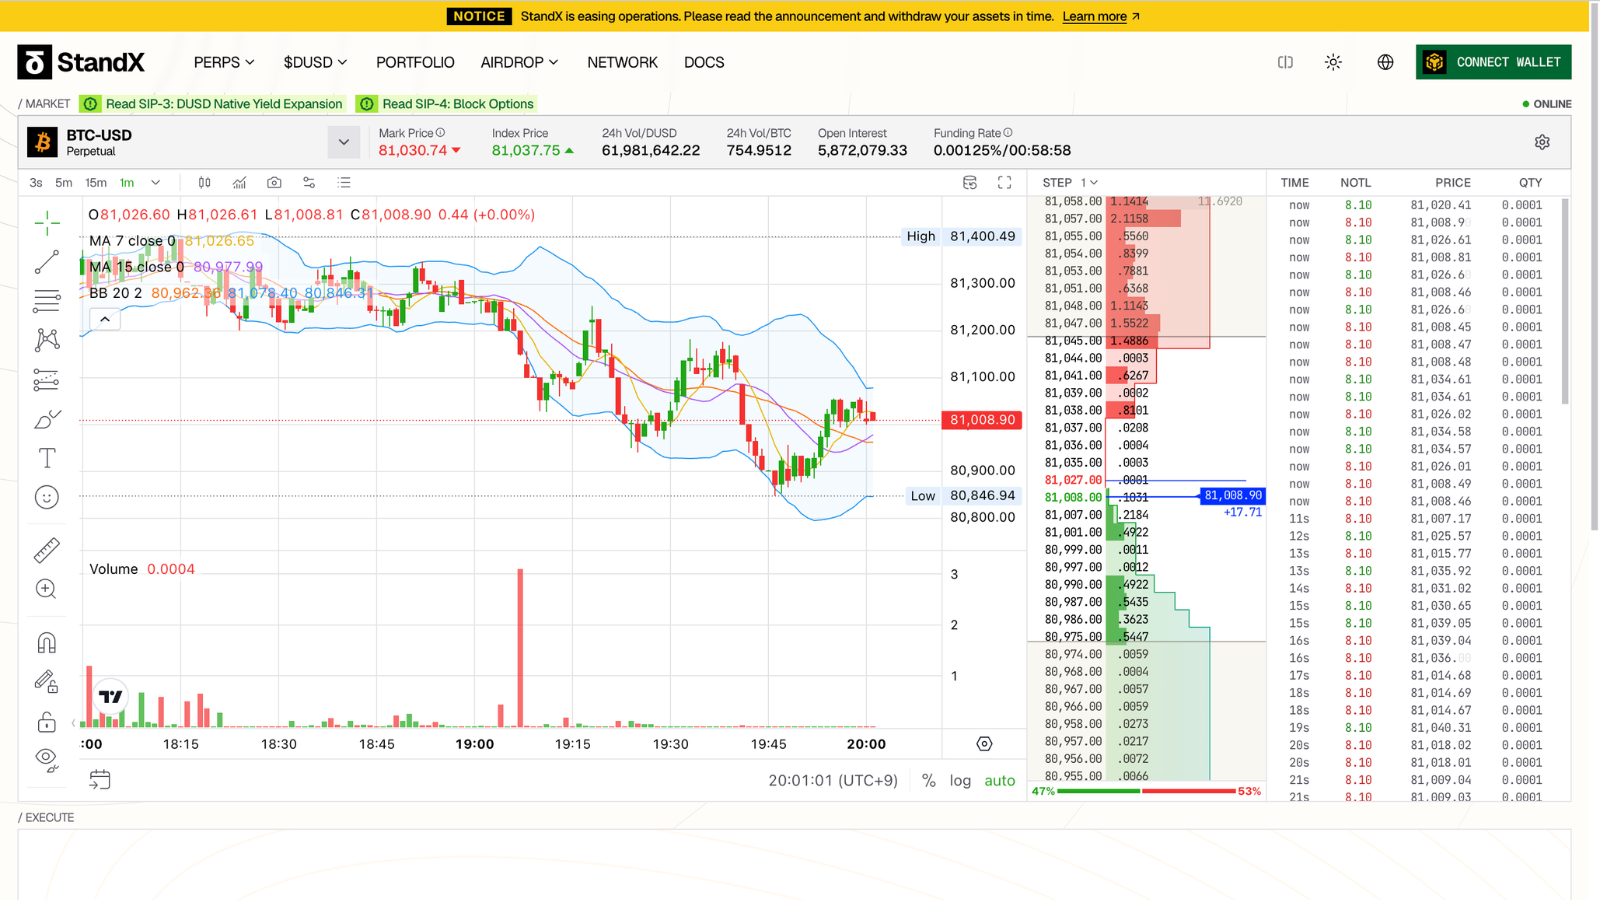The image size is (1600, 900).
Task: Toggle auto scale on chart
Action: [1000, 781]
